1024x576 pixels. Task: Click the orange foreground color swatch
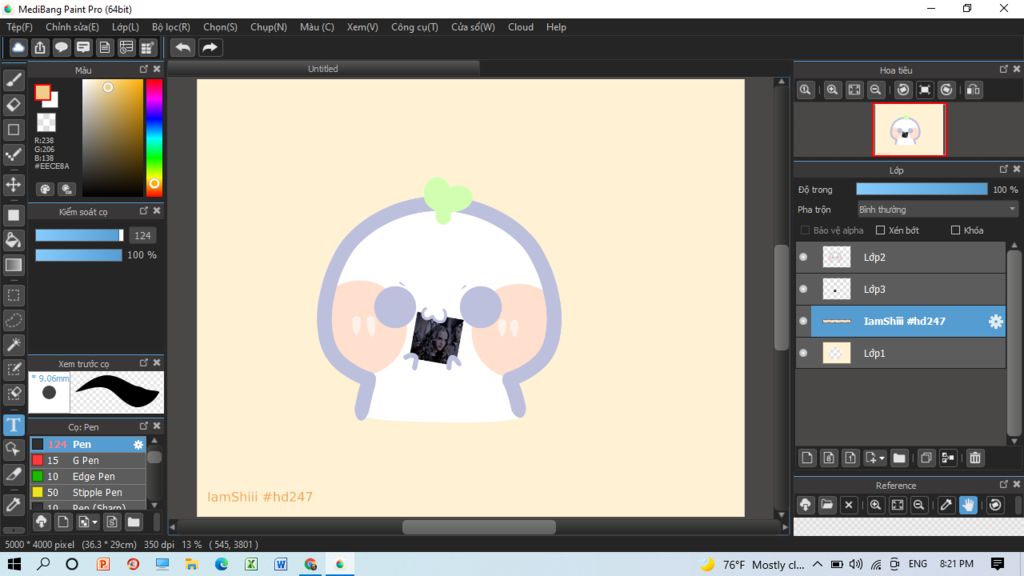(42, 93)
